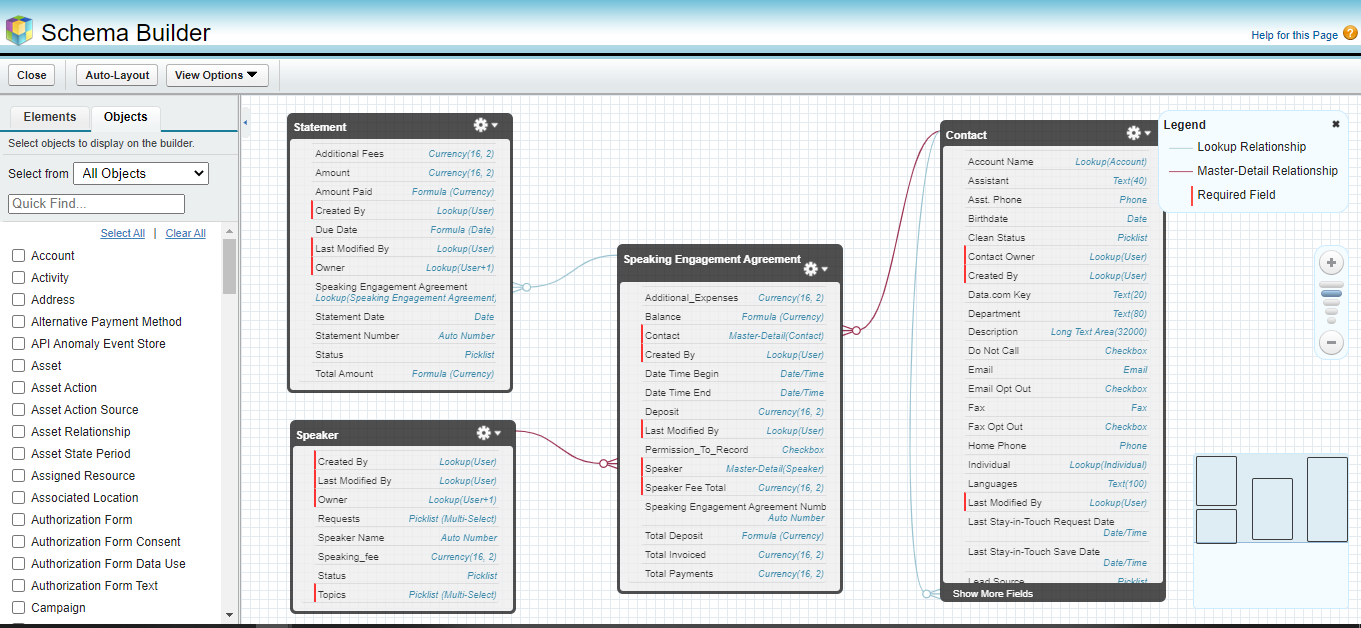Screen dimensions: 1361x628
Task: Select the Due Date field
Action: pos(404,230)
